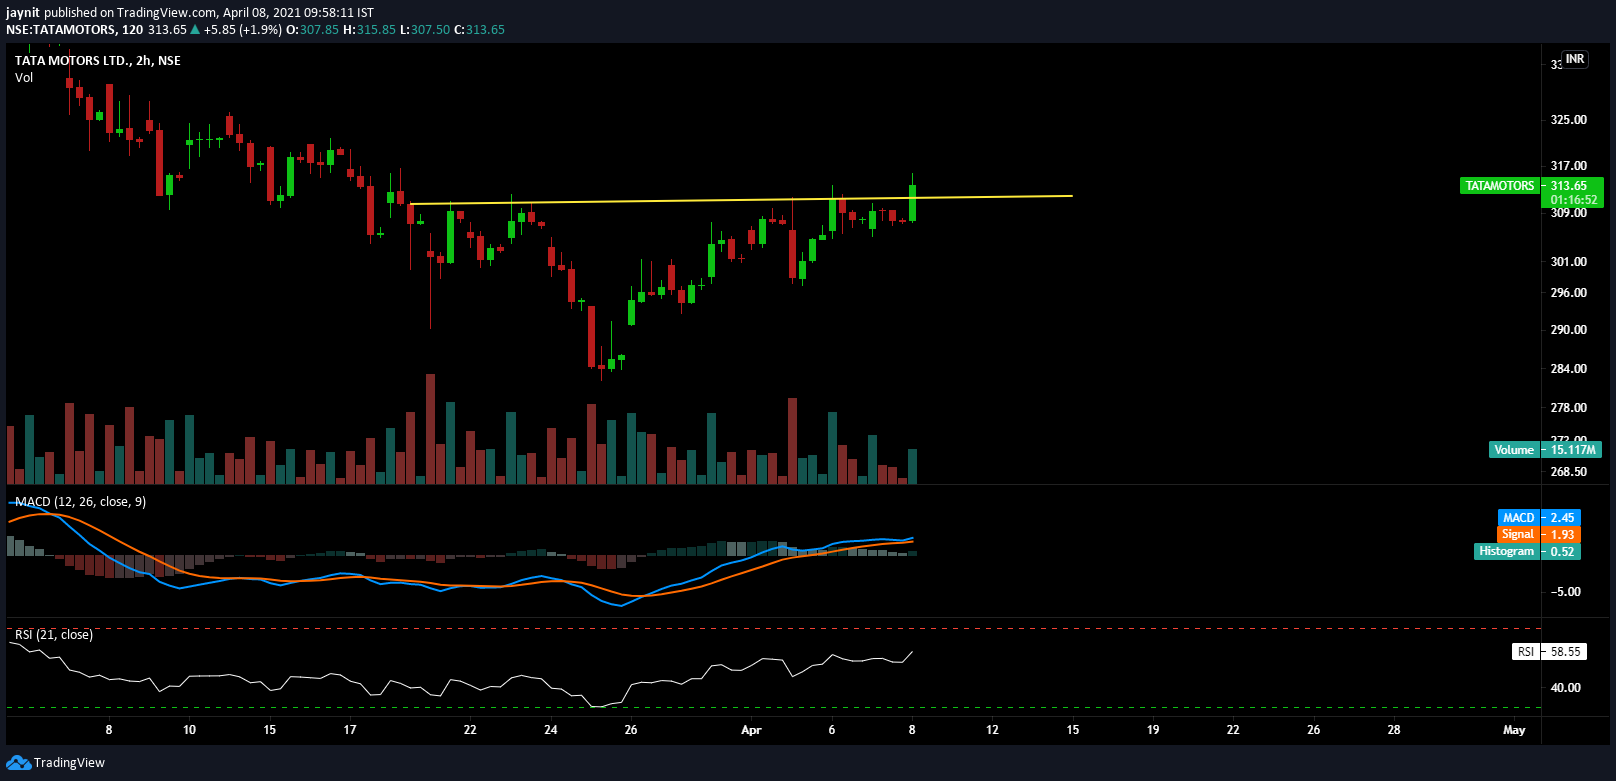Click the -5.00 MACD axis label
This screenshot has height=781, width=1616.
pyautogui.click(x=1566, y=592)
